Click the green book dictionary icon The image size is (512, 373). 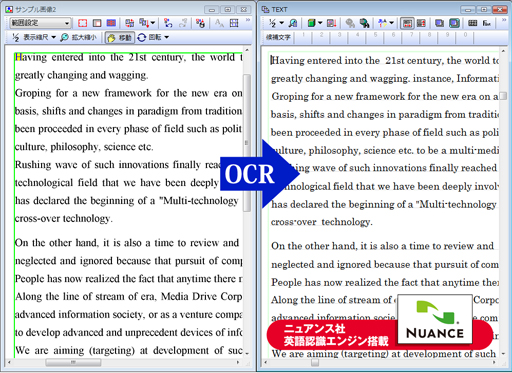pos(312,23)
